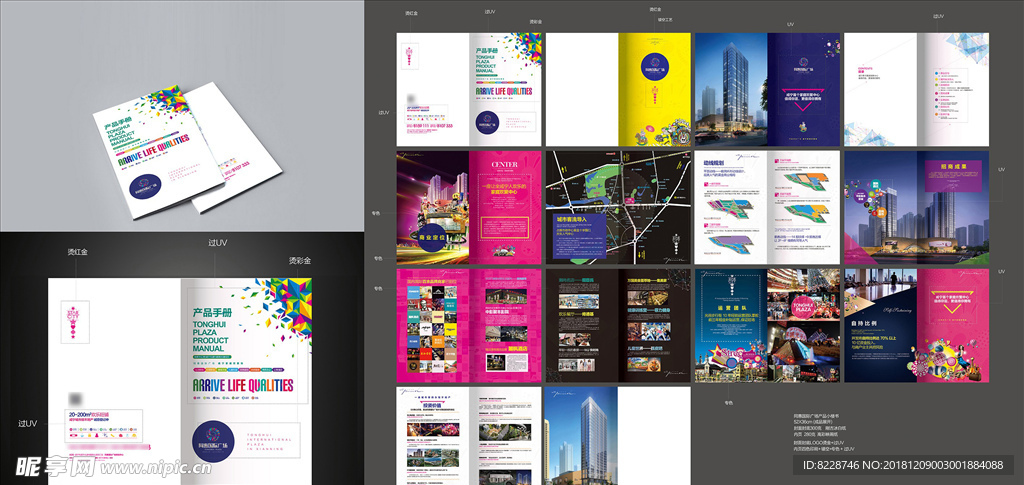Click the 商业定位 blue circle badge
Image resolution: width=1024 pixels, height=485 pixels.
pos(434,238)
